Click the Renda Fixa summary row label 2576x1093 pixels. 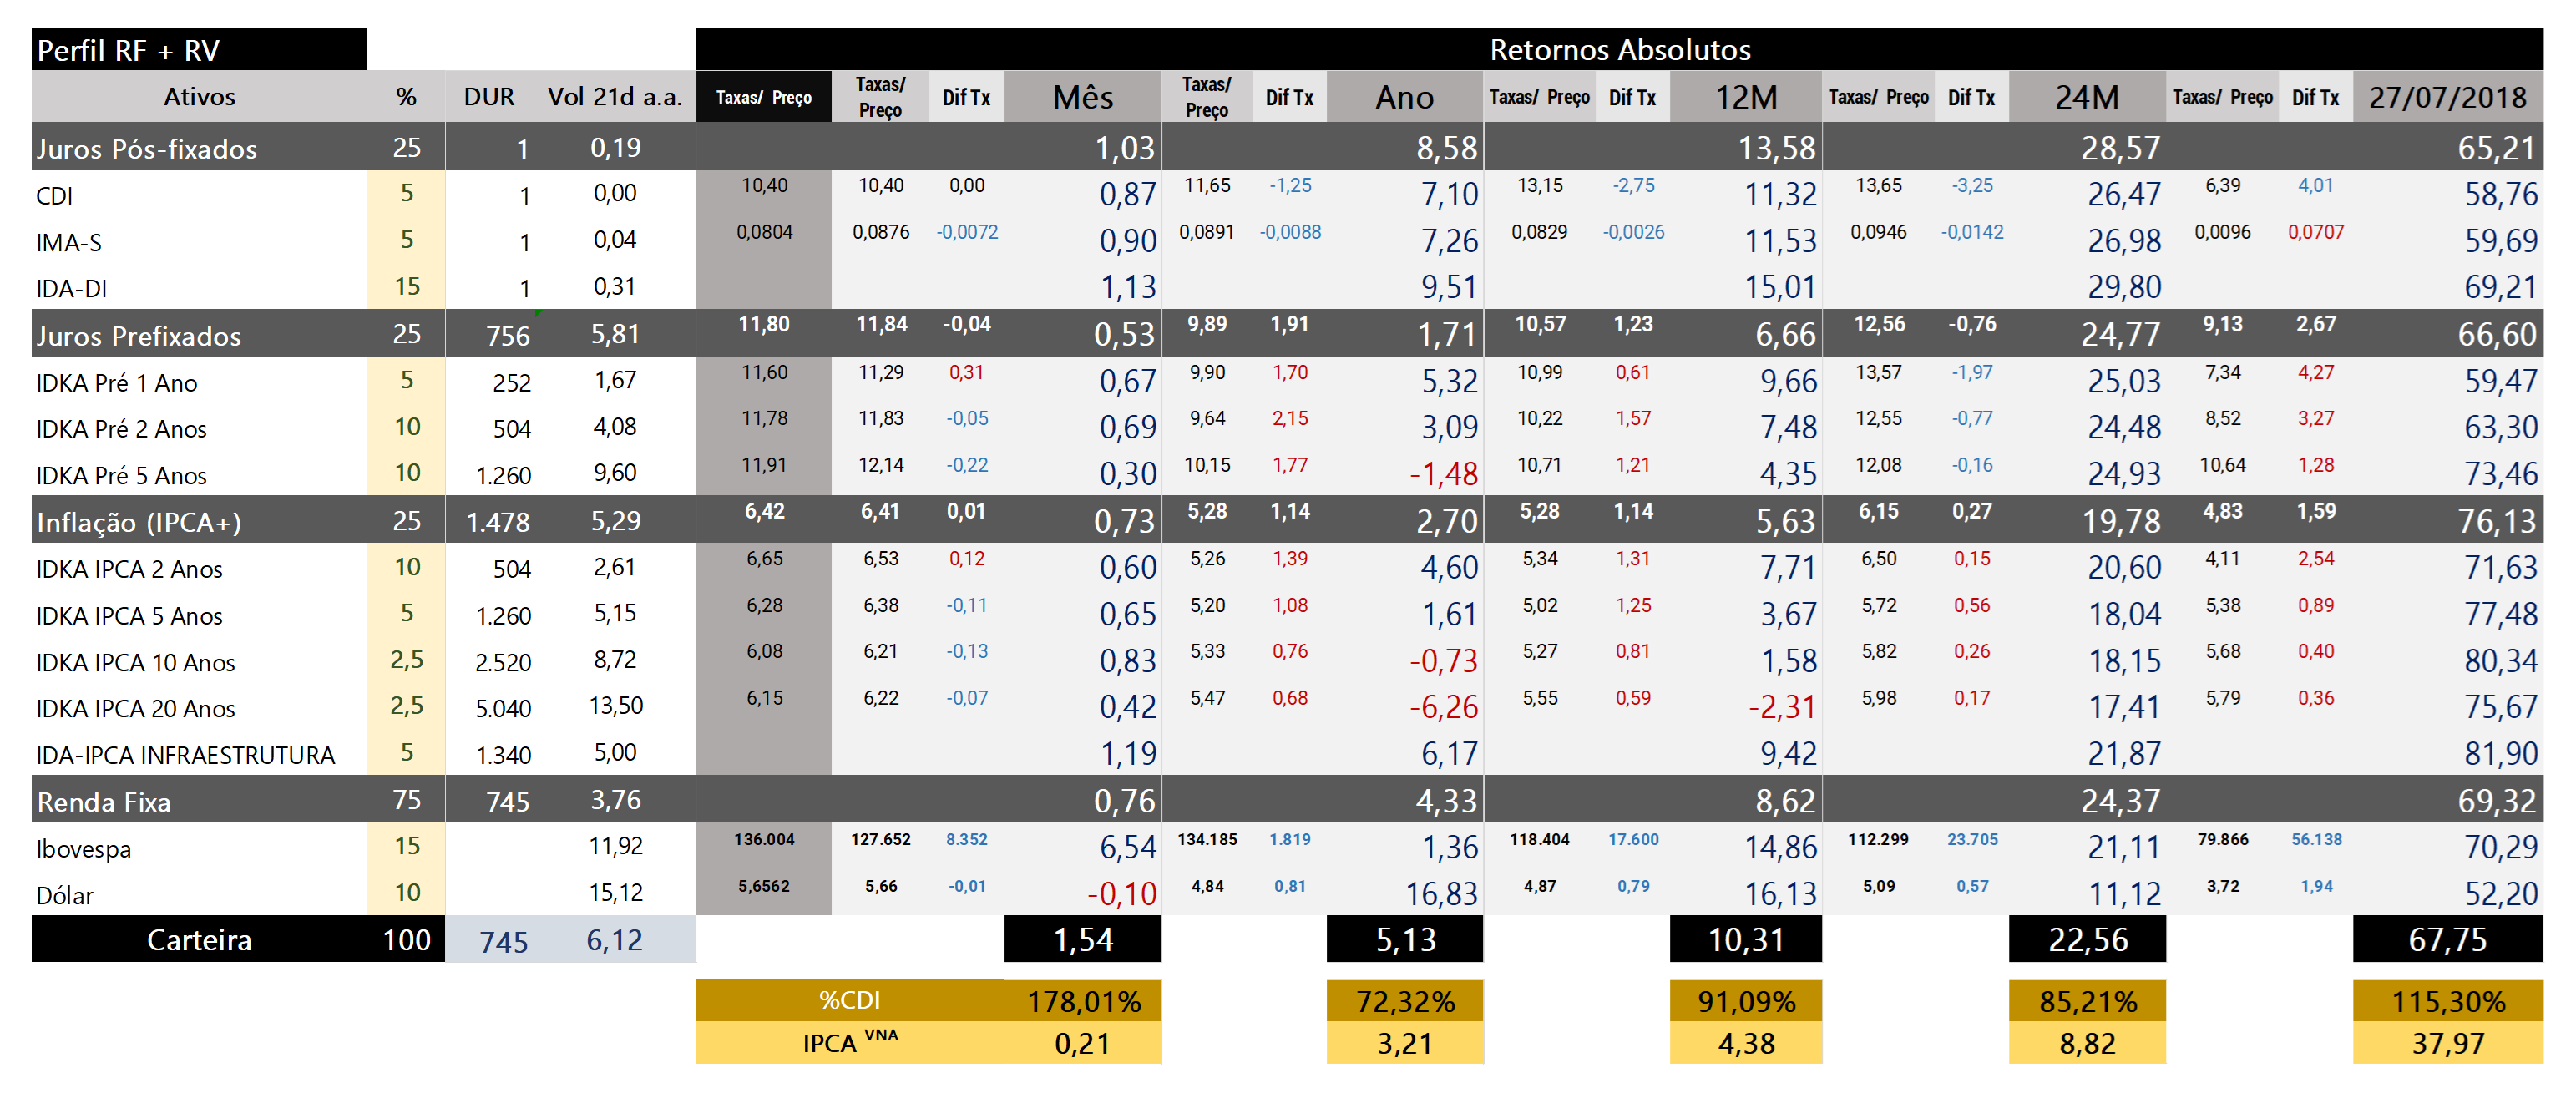pos(104,801)
